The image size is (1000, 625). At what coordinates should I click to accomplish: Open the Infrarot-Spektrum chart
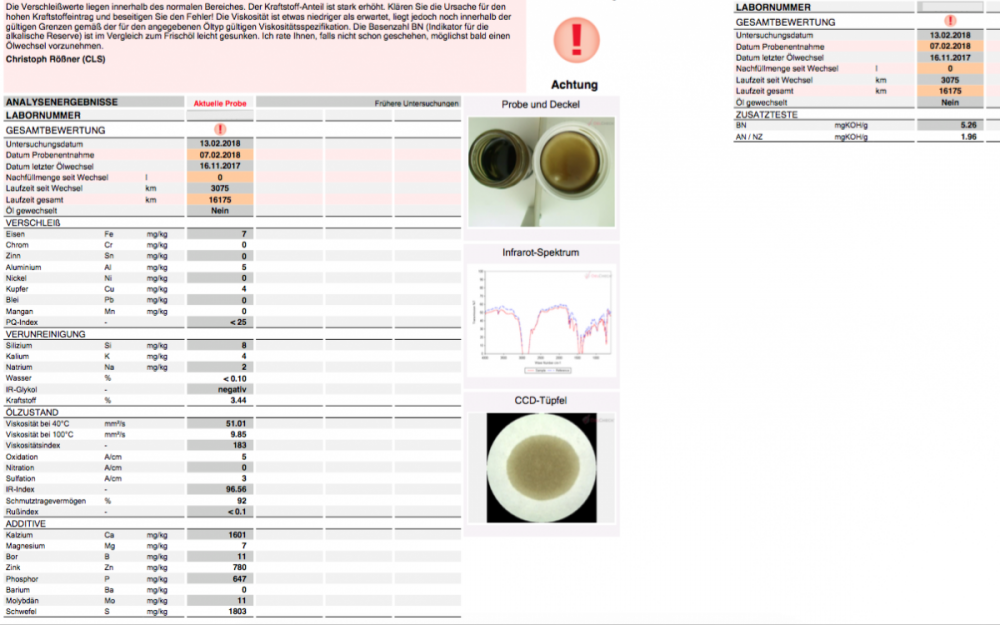pyautogui.click(x=541, y=315)
